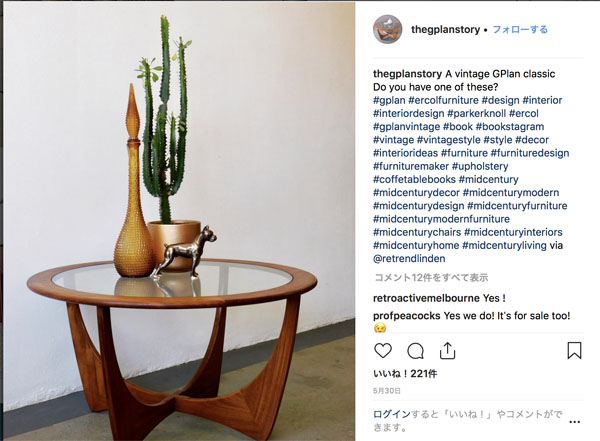
Task: Open thegplanstory username in header
Action: pos(445,29)
